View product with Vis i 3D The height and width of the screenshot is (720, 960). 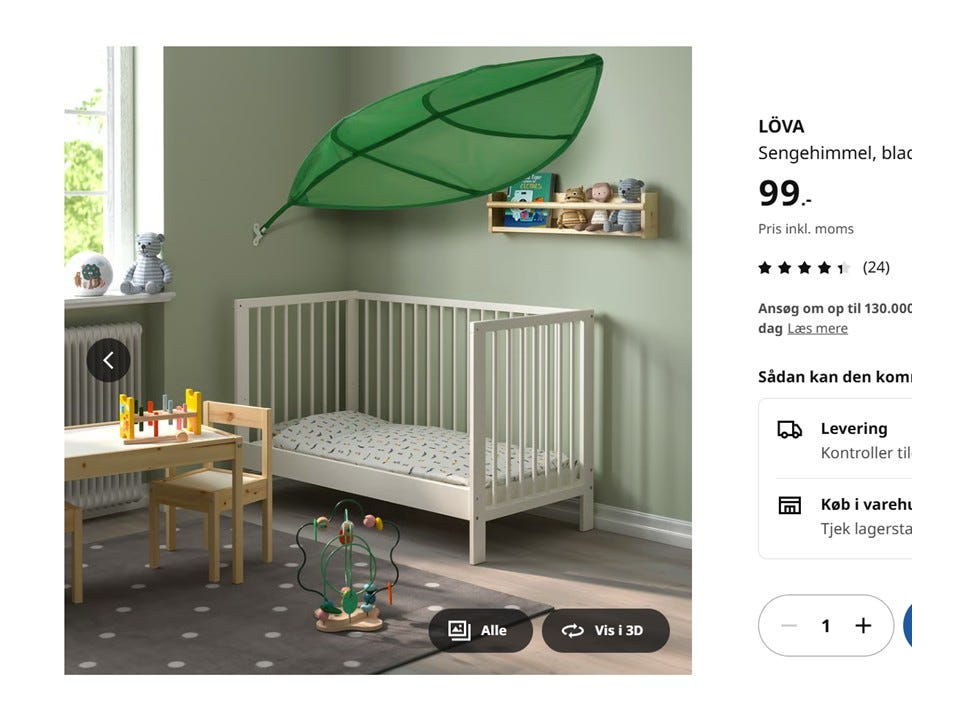(606, 630)
